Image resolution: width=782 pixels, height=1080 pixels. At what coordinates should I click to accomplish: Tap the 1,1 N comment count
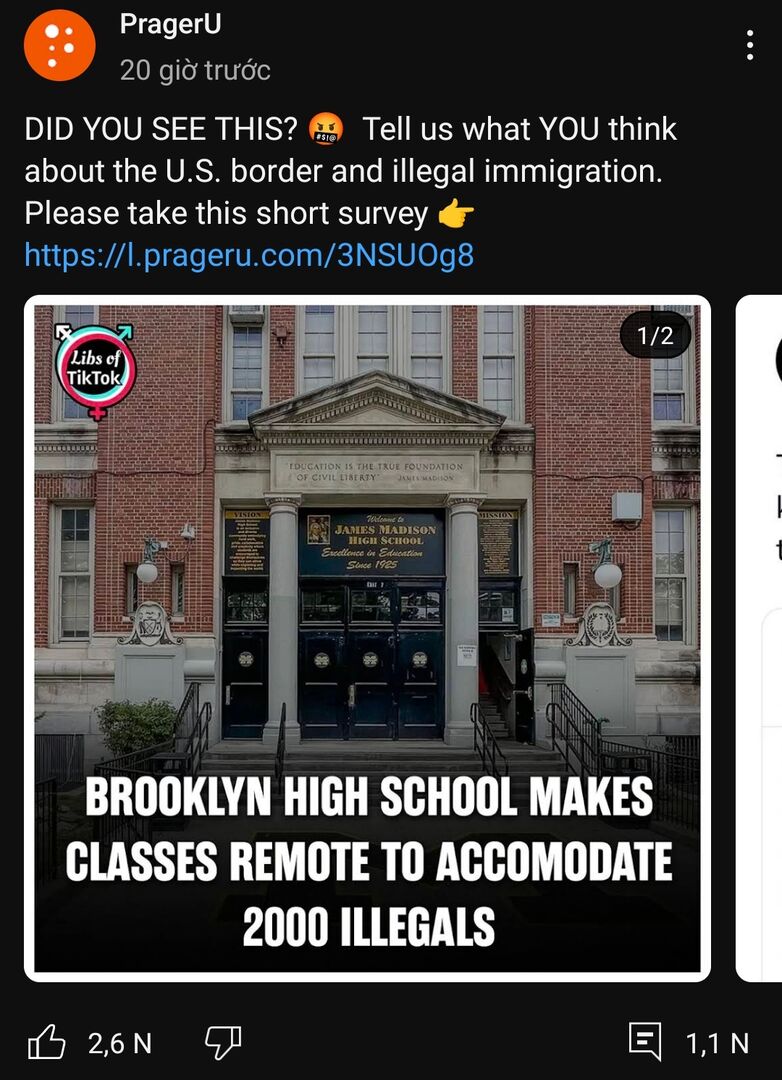pos(717,1043)
